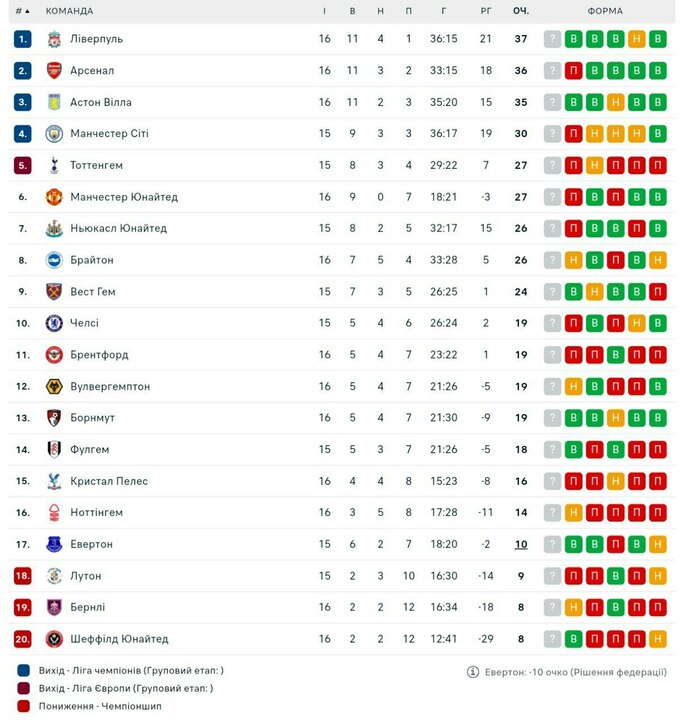Image resolution: width=680 pixels, height=725 pixels.
Task: Click the Arsenal club crest
Action: pyautogui.click(x=54, y=71)
